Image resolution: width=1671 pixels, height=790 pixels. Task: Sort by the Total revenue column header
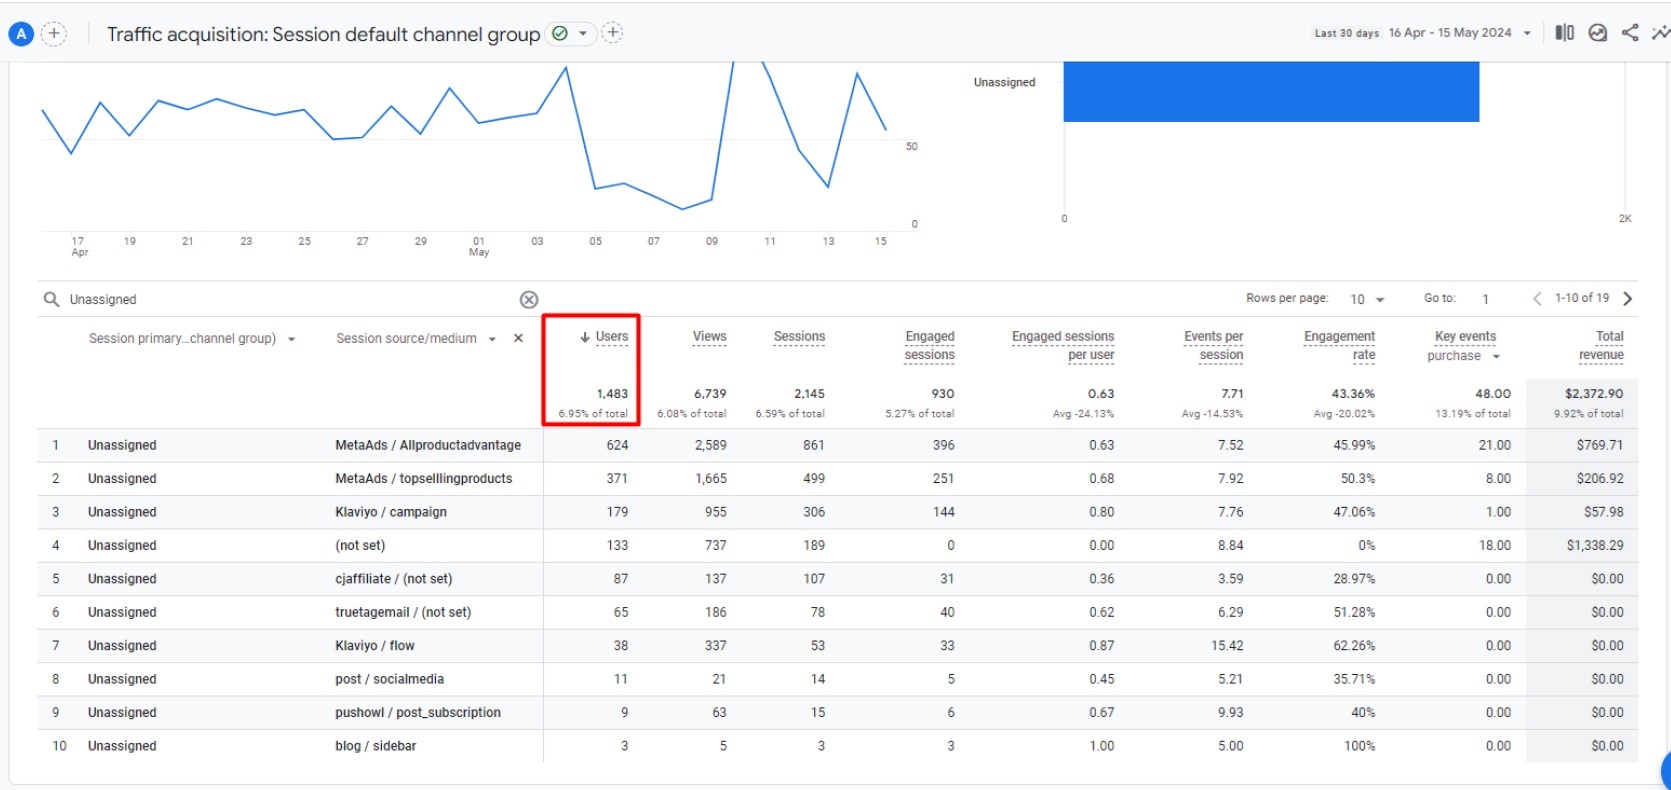[x=1601, y=346]
